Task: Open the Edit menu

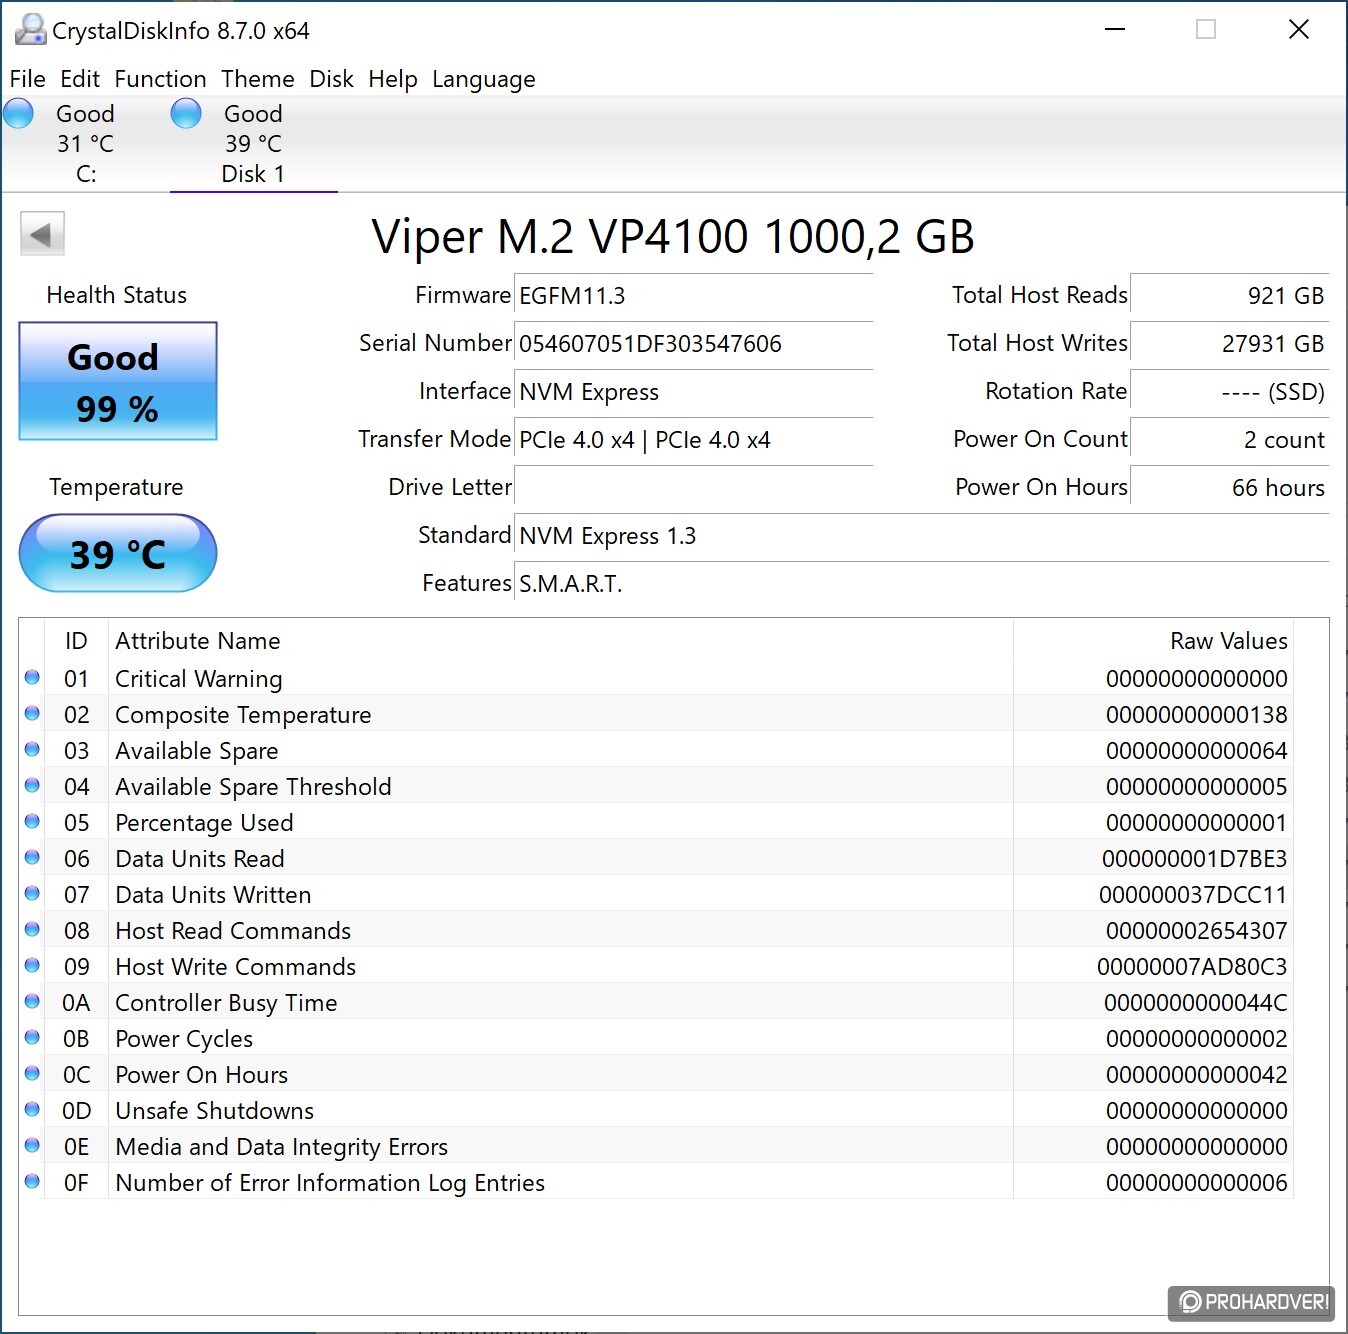Action: point(80,79)
